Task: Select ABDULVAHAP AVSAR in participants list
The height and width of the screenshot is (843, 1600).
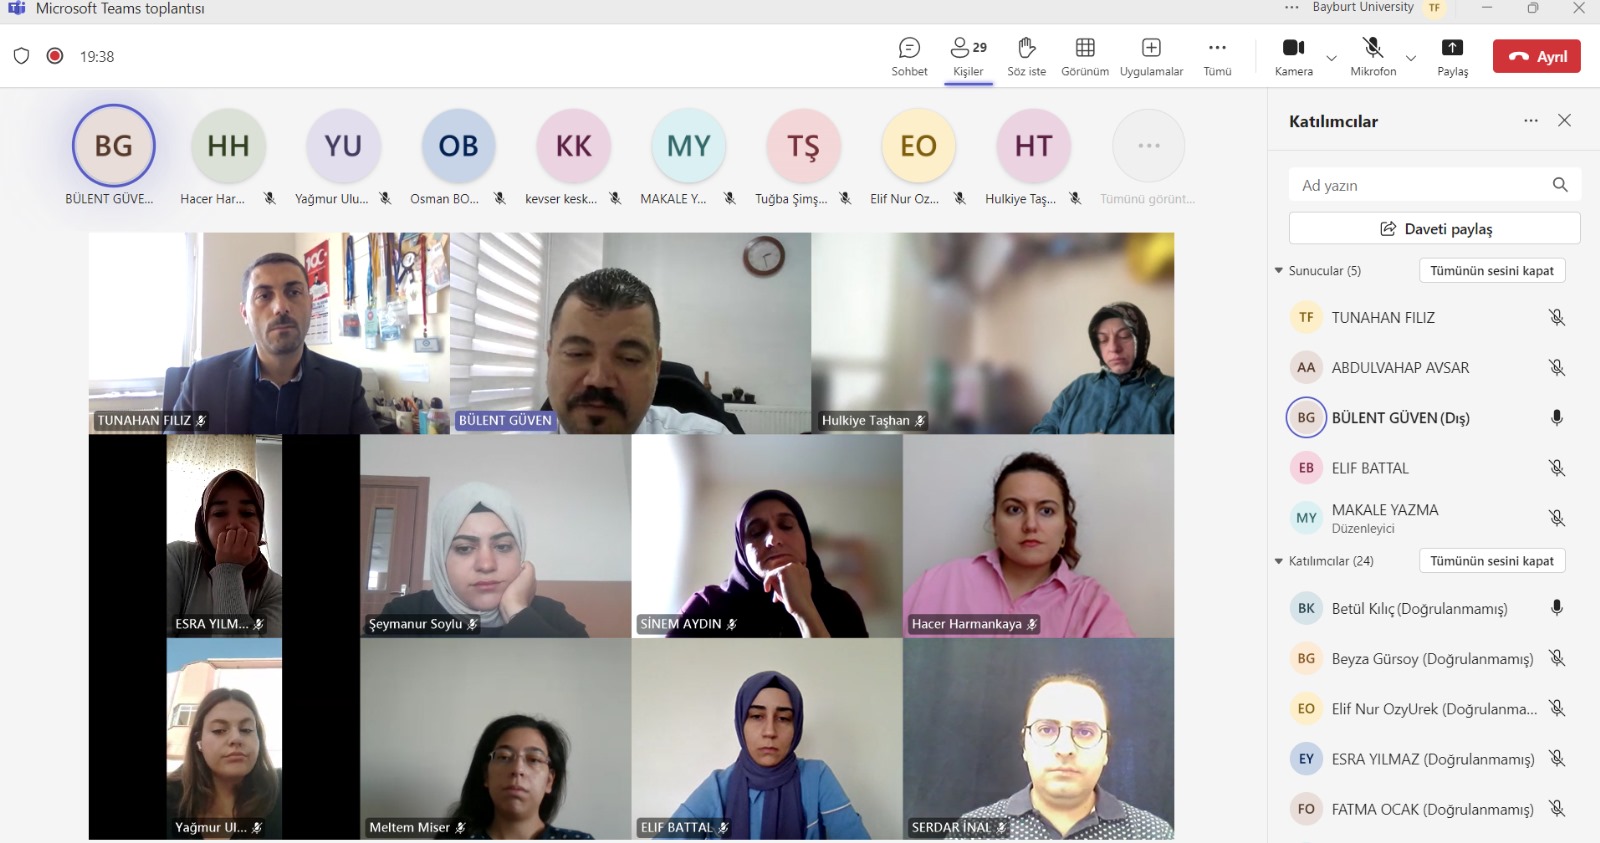Action: 1427,367
